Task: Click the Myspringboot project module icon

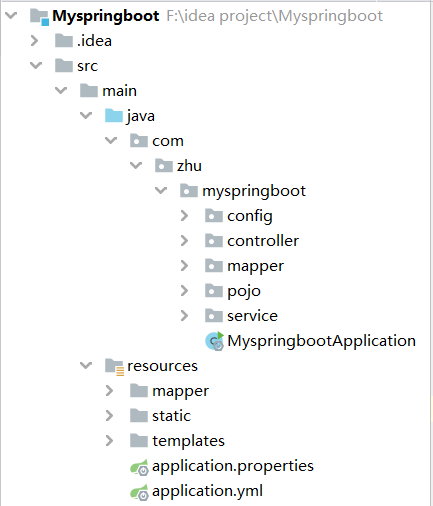Action: tap(39, 17)
